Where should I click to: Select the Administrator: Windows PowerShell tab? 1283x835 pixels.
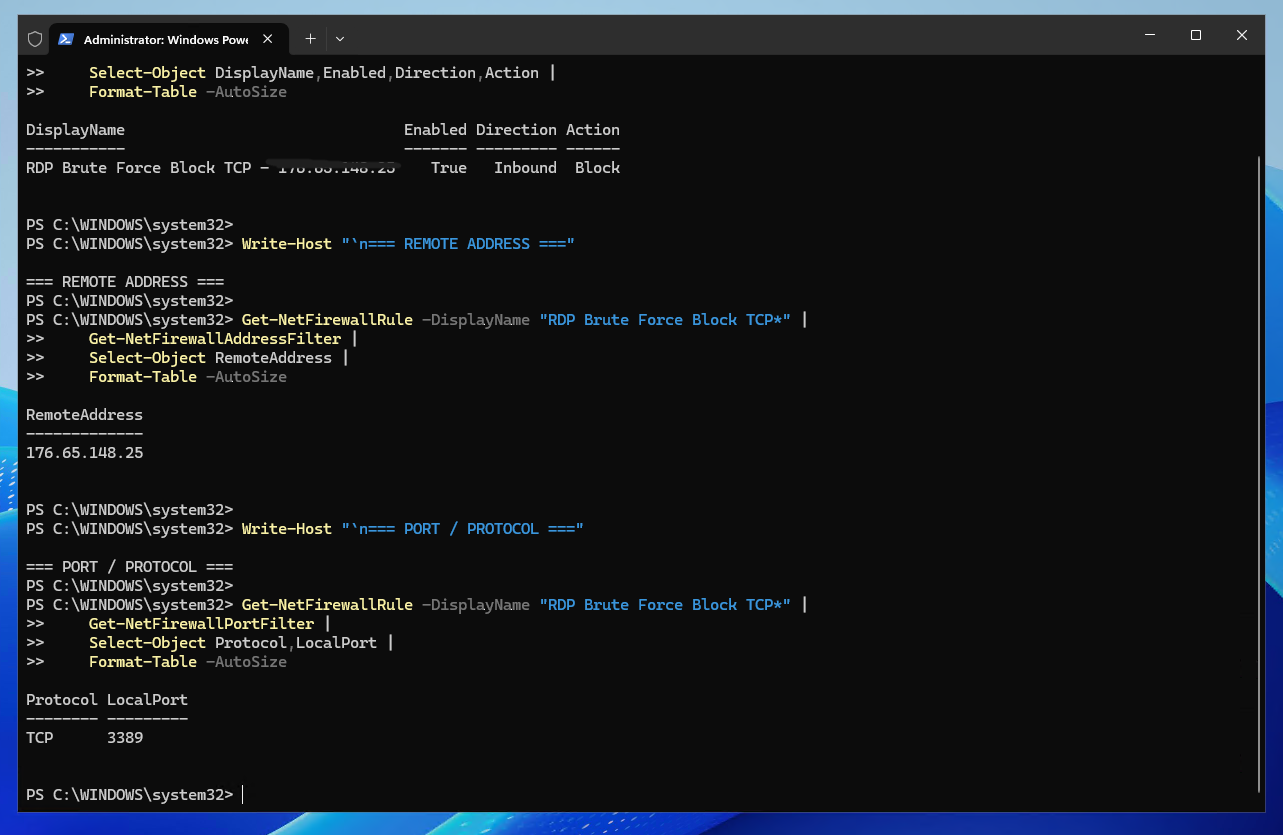[166, 39]
